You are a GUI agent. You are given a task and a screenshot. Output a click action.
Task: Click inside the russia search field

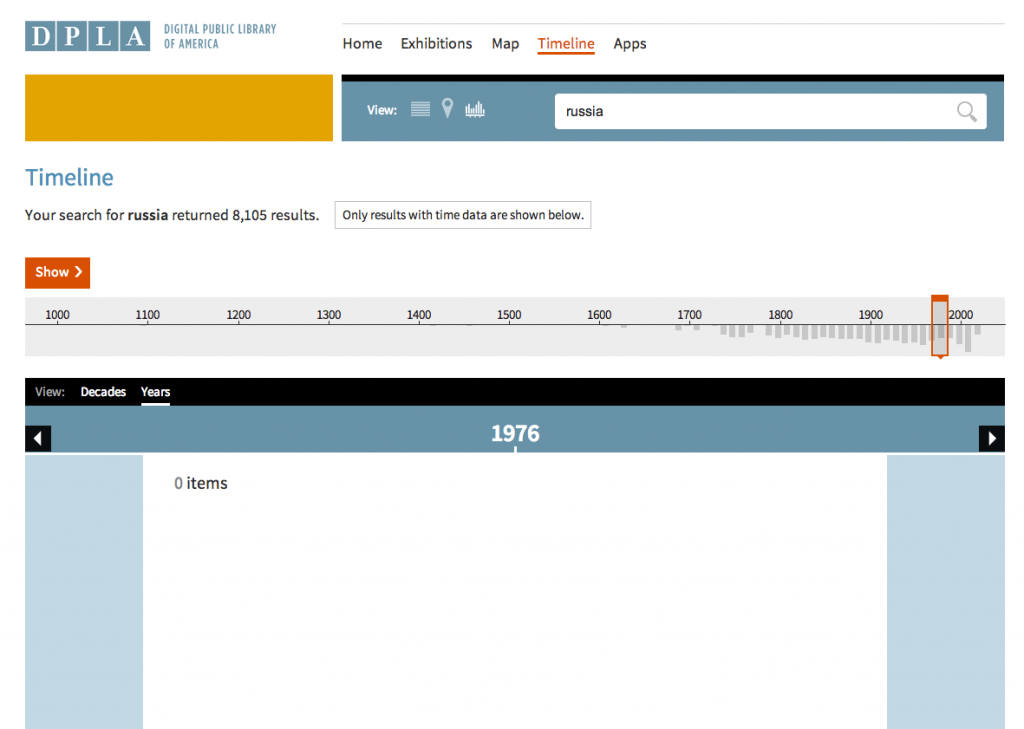point(700,111)
